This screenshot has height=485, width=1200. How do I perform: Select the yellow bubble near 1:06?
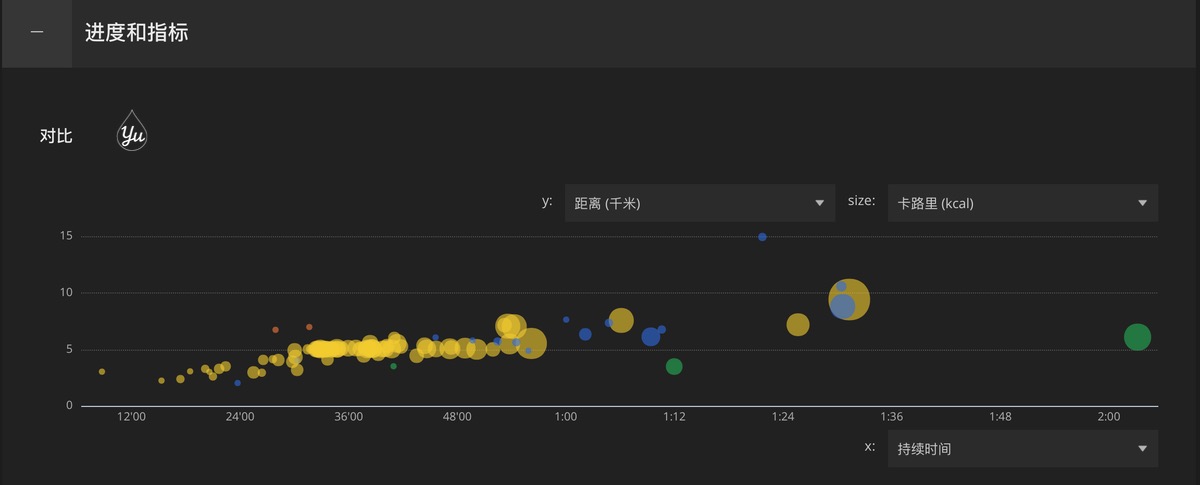[x=621, y=321]
